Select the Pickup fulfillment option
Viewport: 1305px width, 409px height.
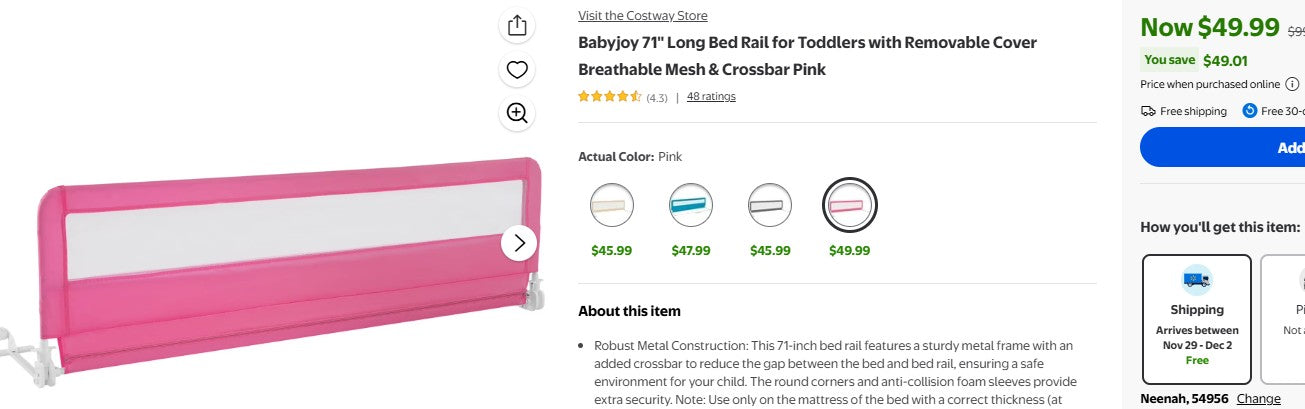[1283, 318]
